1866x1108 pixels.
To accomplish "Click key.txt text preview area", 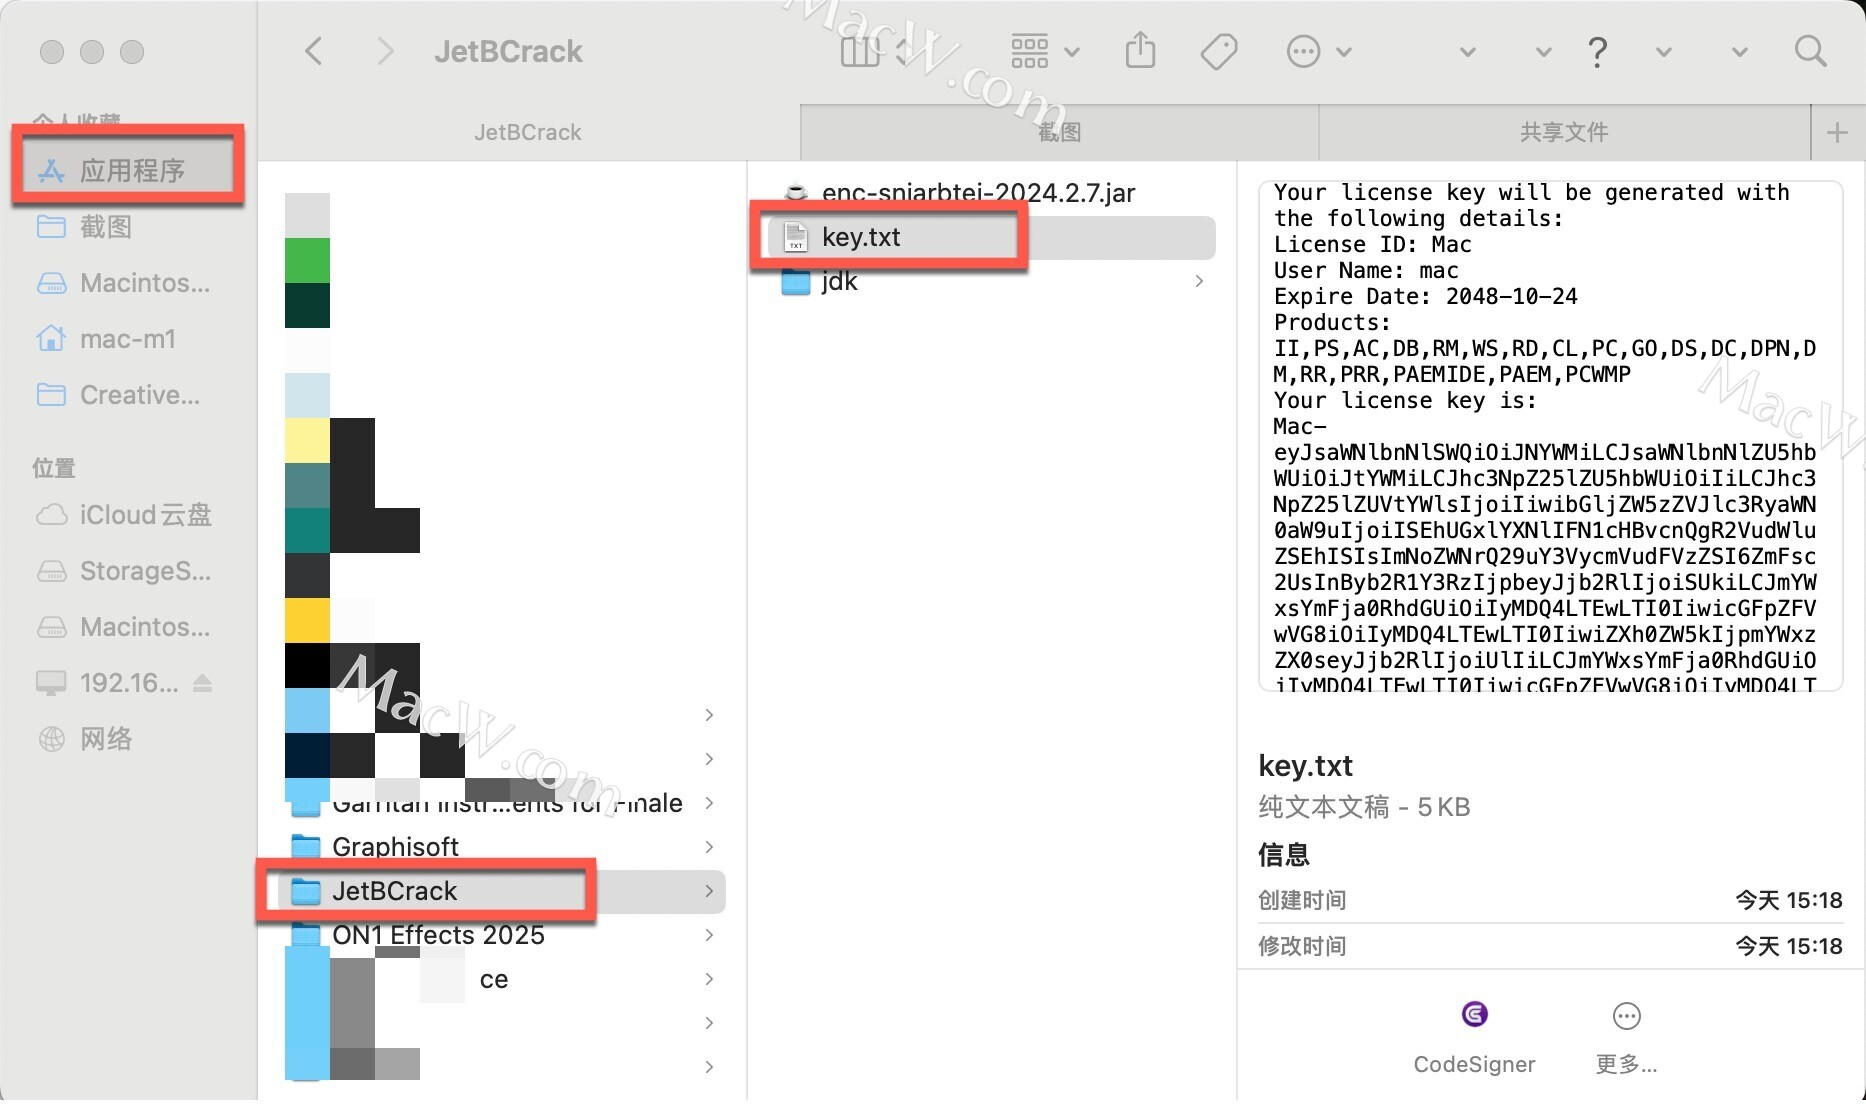I will tap(1550, 436).
